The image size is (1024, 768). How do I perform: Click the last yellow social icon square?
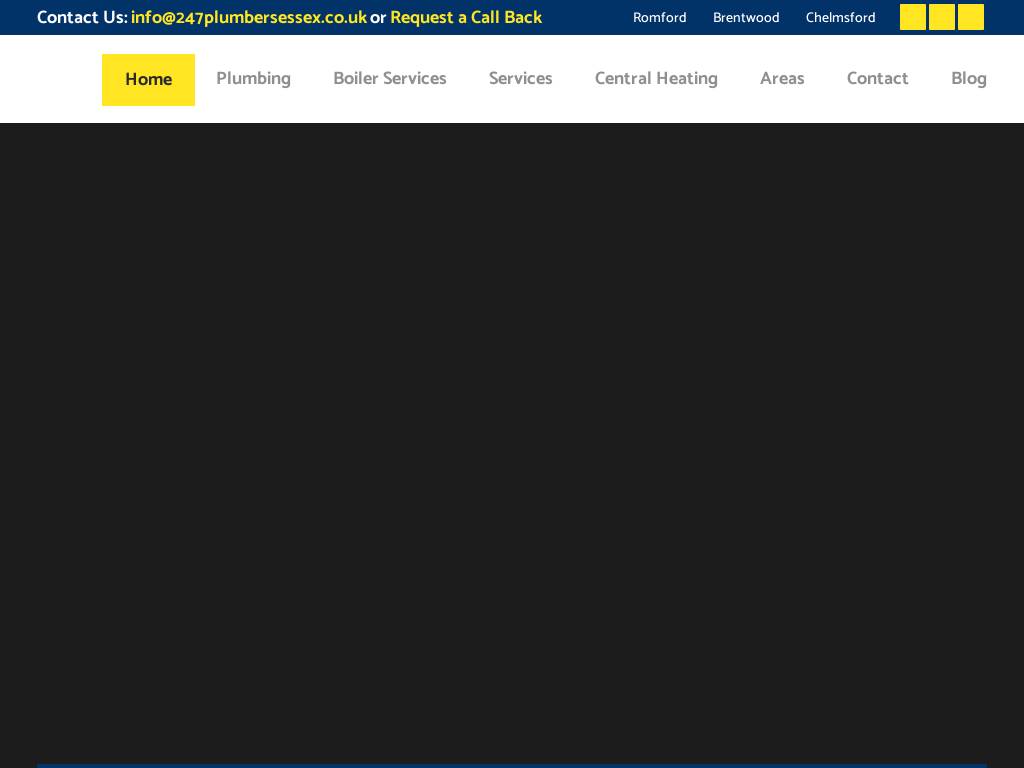(x=970, y=17)
